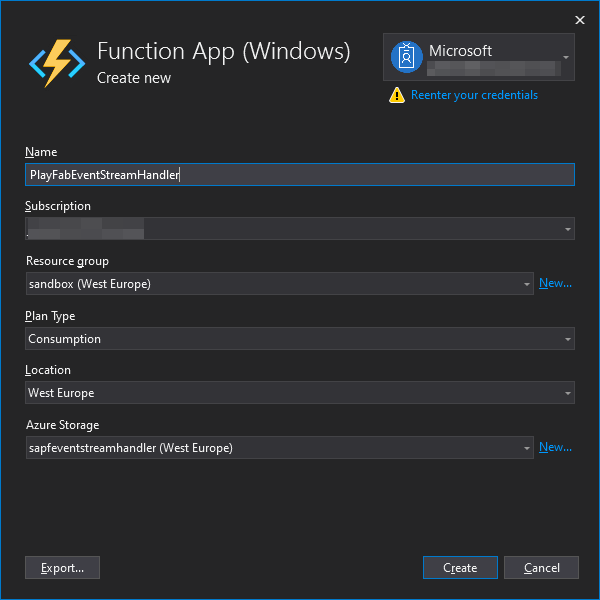Viewport: 600px width, 600px height.
Task: Click the Name field containing PlayFabEventStreamHandler
Action: coord(300,175)
